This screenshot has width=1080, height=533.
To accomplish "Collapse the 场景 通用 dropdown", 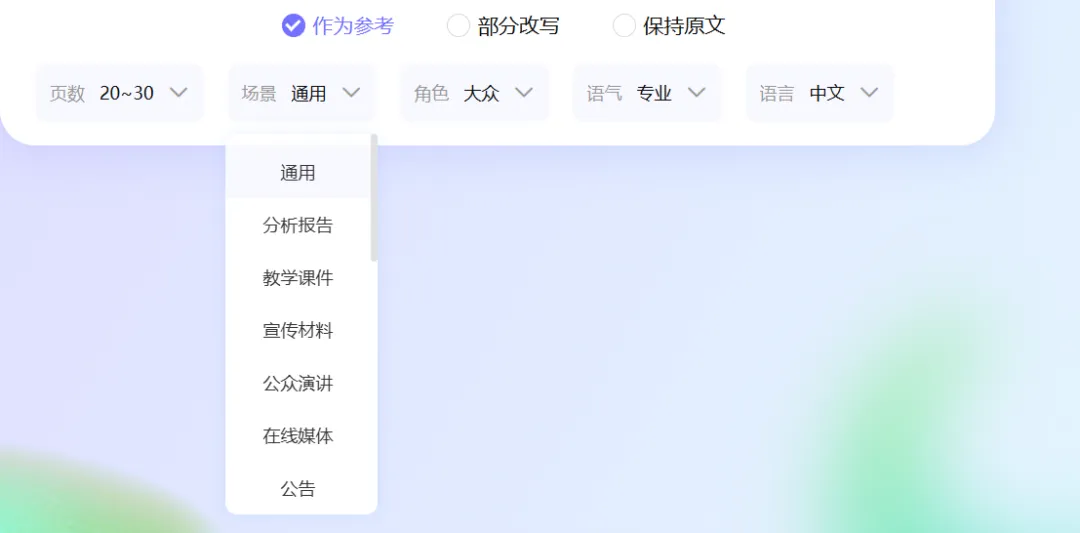I will tap(302, 93).
